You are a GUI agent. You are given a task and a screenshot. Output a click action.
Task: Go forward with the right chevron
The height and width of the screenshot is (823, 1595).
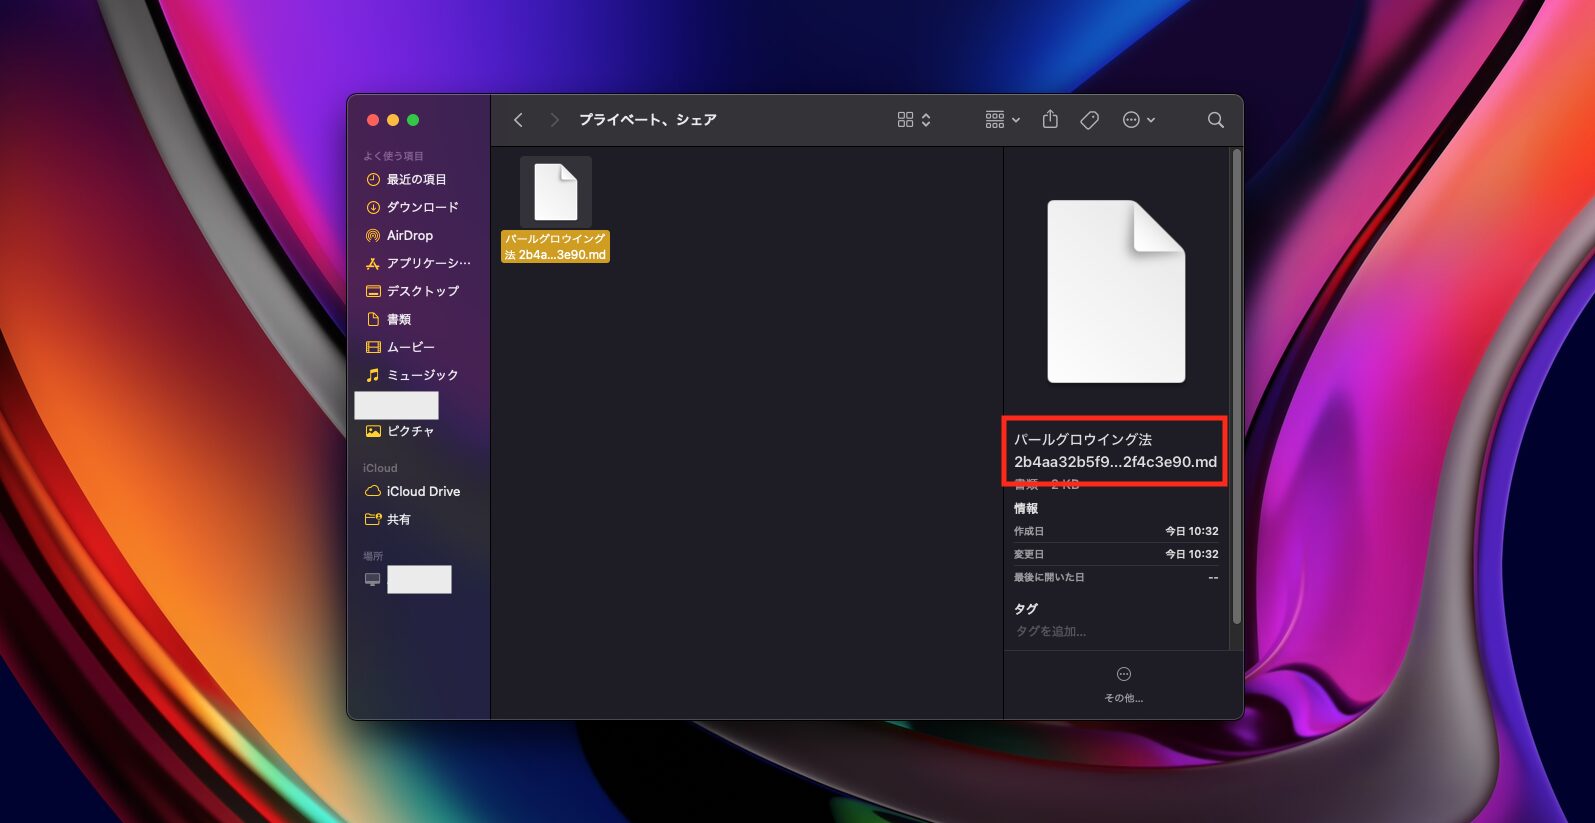554,120
